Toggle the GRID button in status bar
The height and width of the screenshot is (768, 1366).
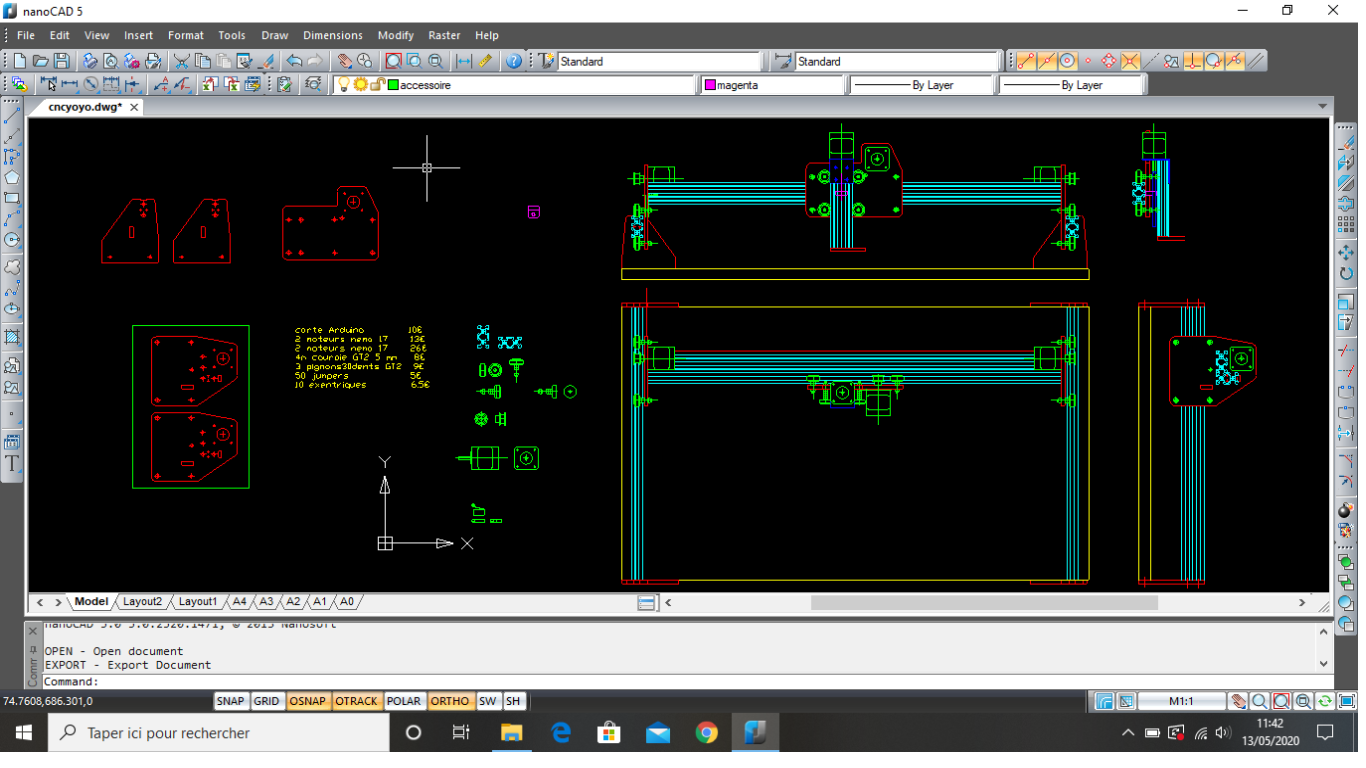point(266,701)
